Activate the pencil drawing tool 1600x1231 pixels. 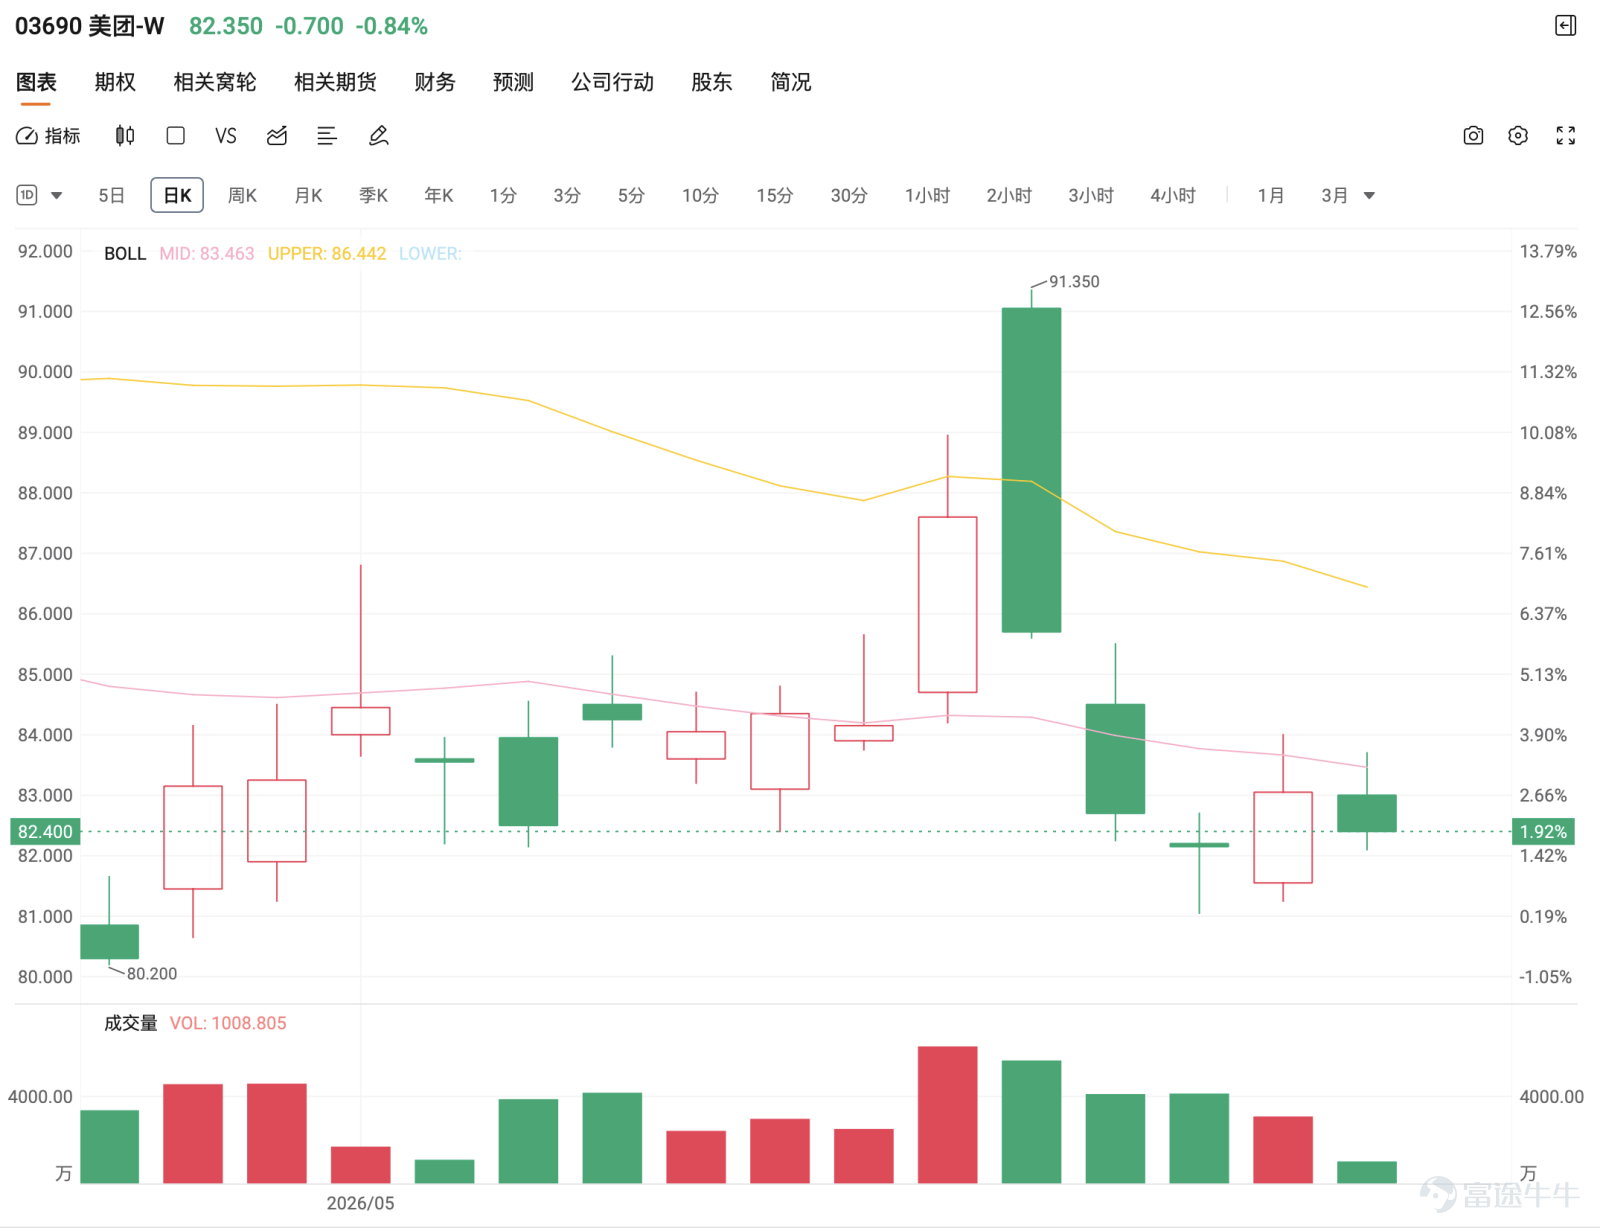pos(378,136)
